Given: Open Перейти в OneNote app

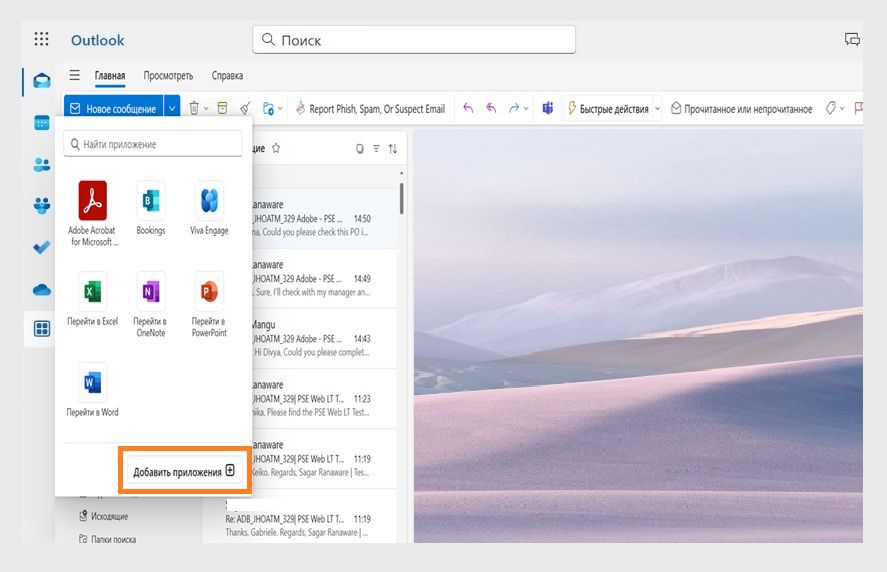Looking at the screenshot, I should click(150, 304).
